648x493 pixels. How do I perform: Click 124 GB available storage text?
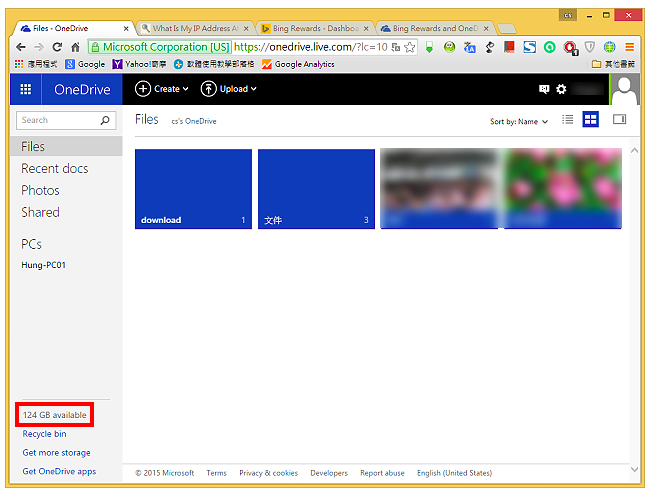point(55,415)
